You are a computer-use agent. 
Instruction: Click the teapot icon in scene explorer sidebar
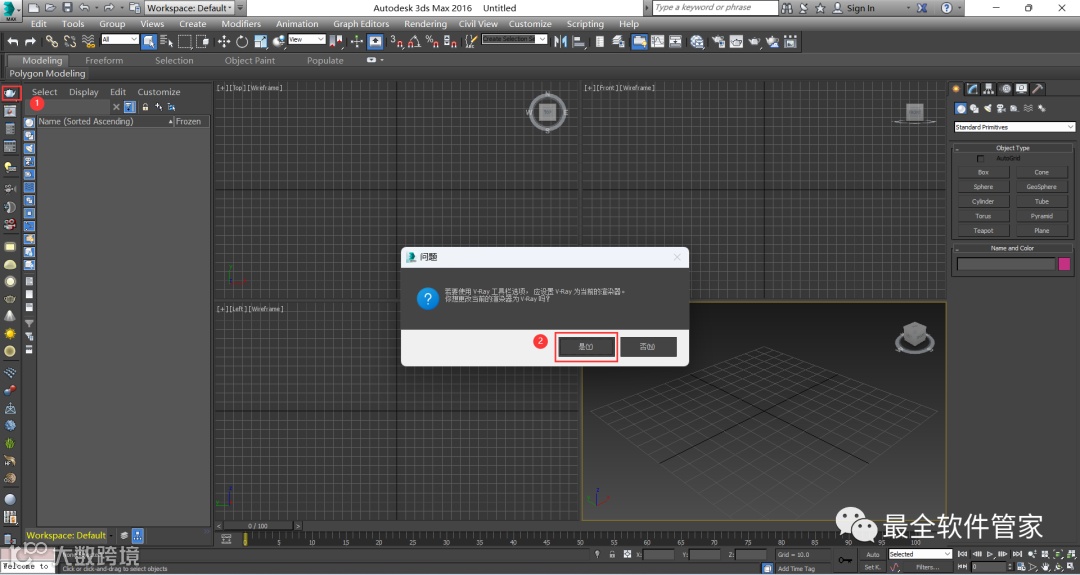(10, 93)
